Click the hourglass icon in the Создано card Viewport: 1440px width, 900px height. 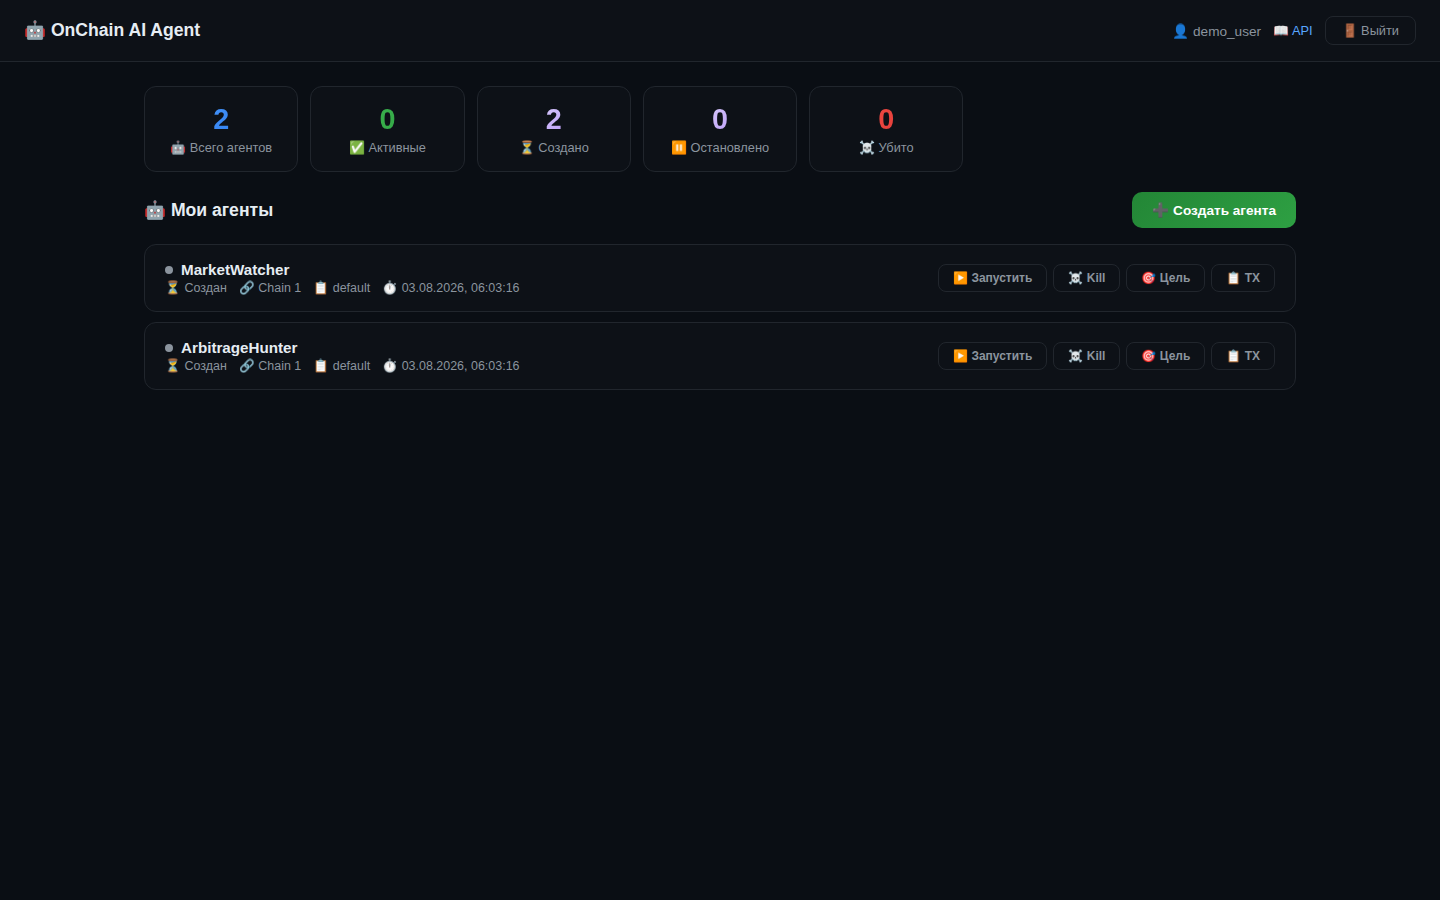click(527, 148)
